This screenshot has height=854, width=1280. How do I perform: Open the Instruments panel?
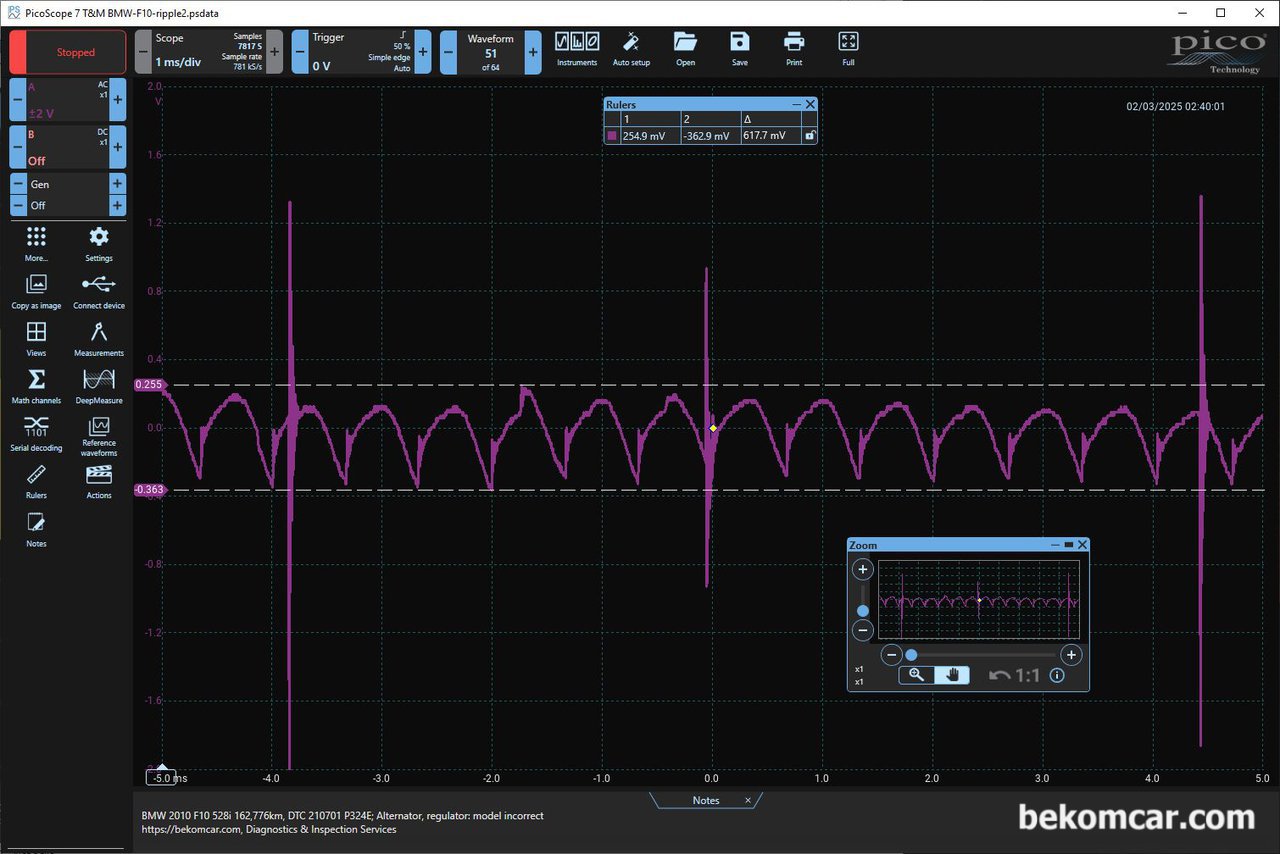(577, 48)
